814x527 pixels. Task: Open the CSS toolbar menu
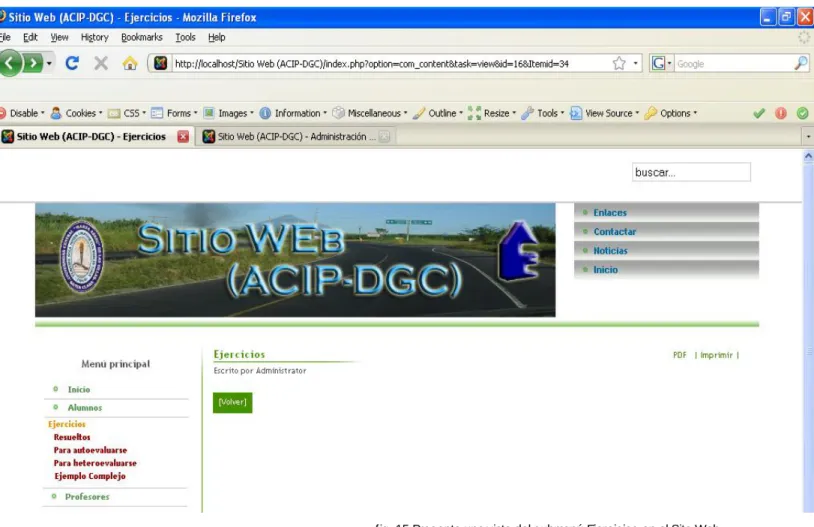coord(127,113)
